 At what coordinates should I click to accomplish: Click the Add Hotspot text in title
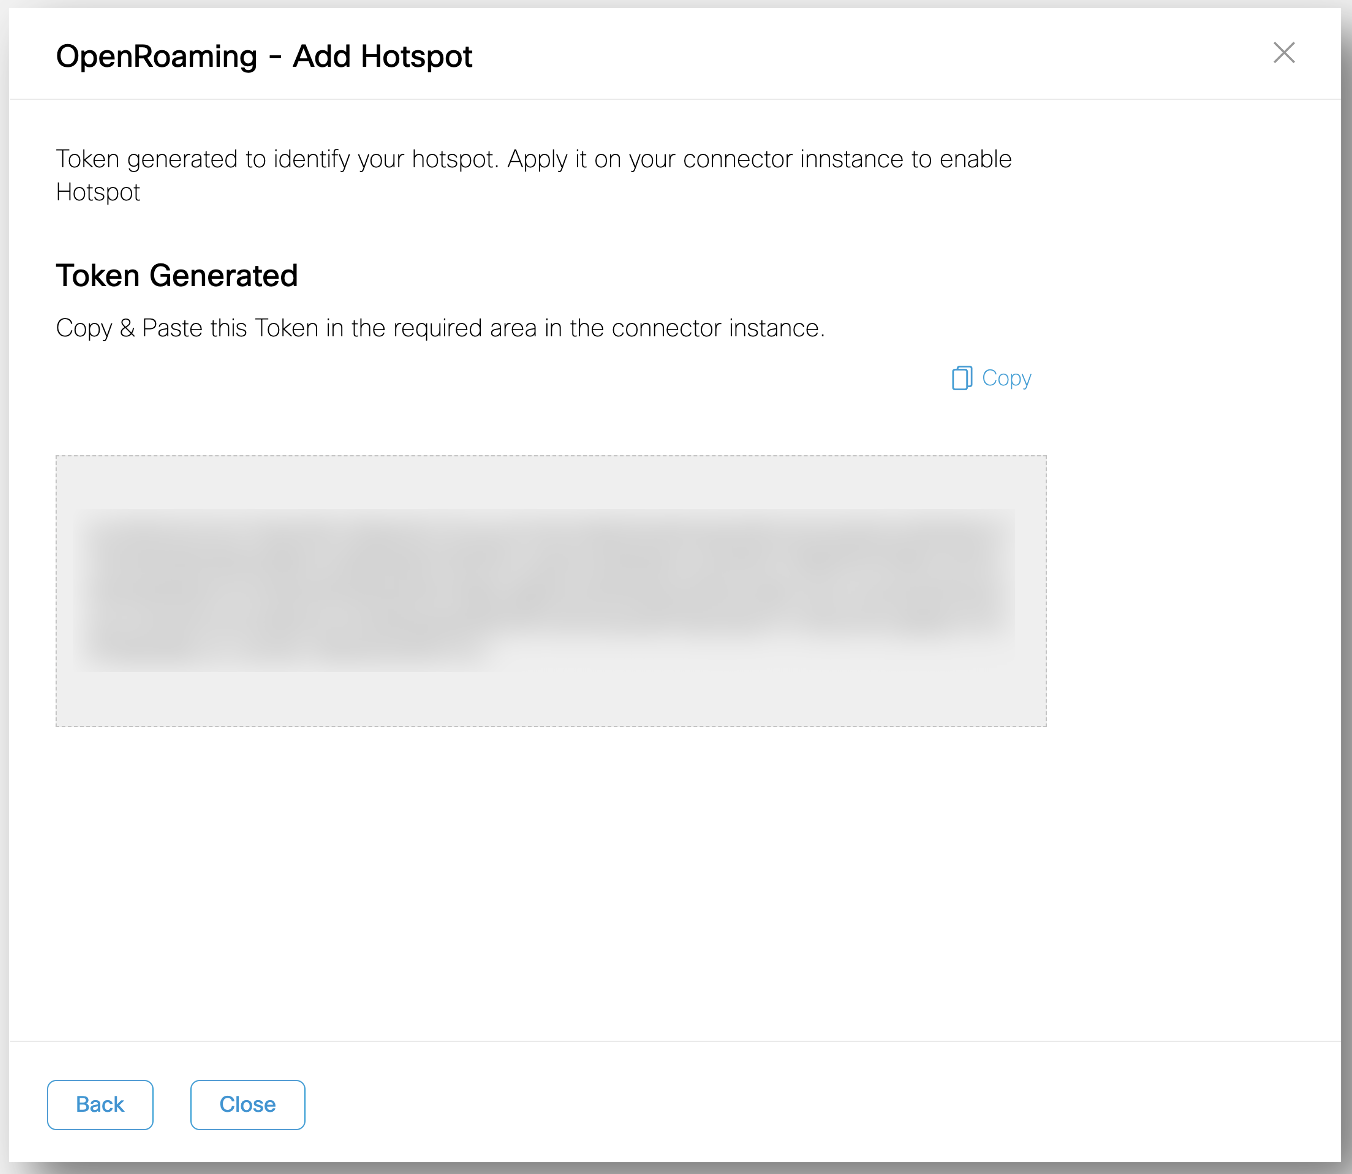382,57
